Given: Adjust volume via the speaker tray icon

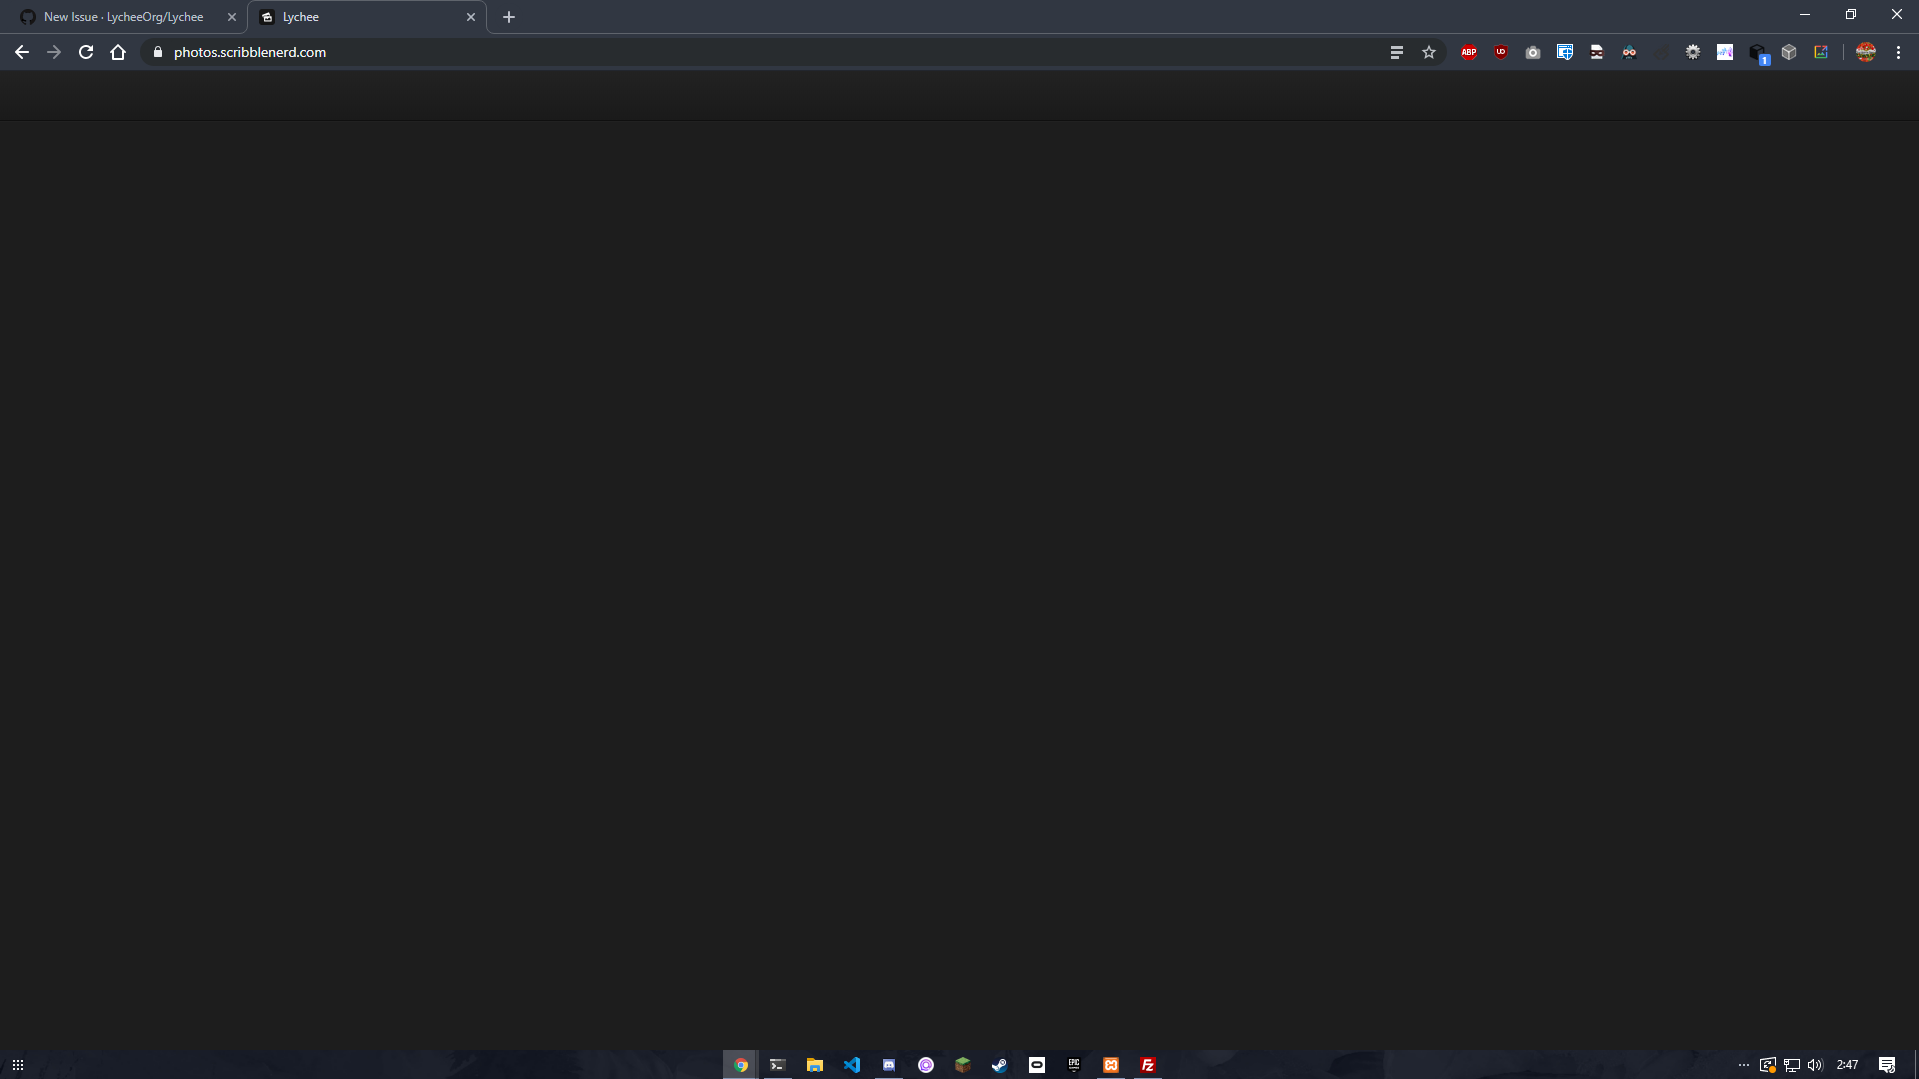Looking at the screenshot, I should click(1815, 1064).
